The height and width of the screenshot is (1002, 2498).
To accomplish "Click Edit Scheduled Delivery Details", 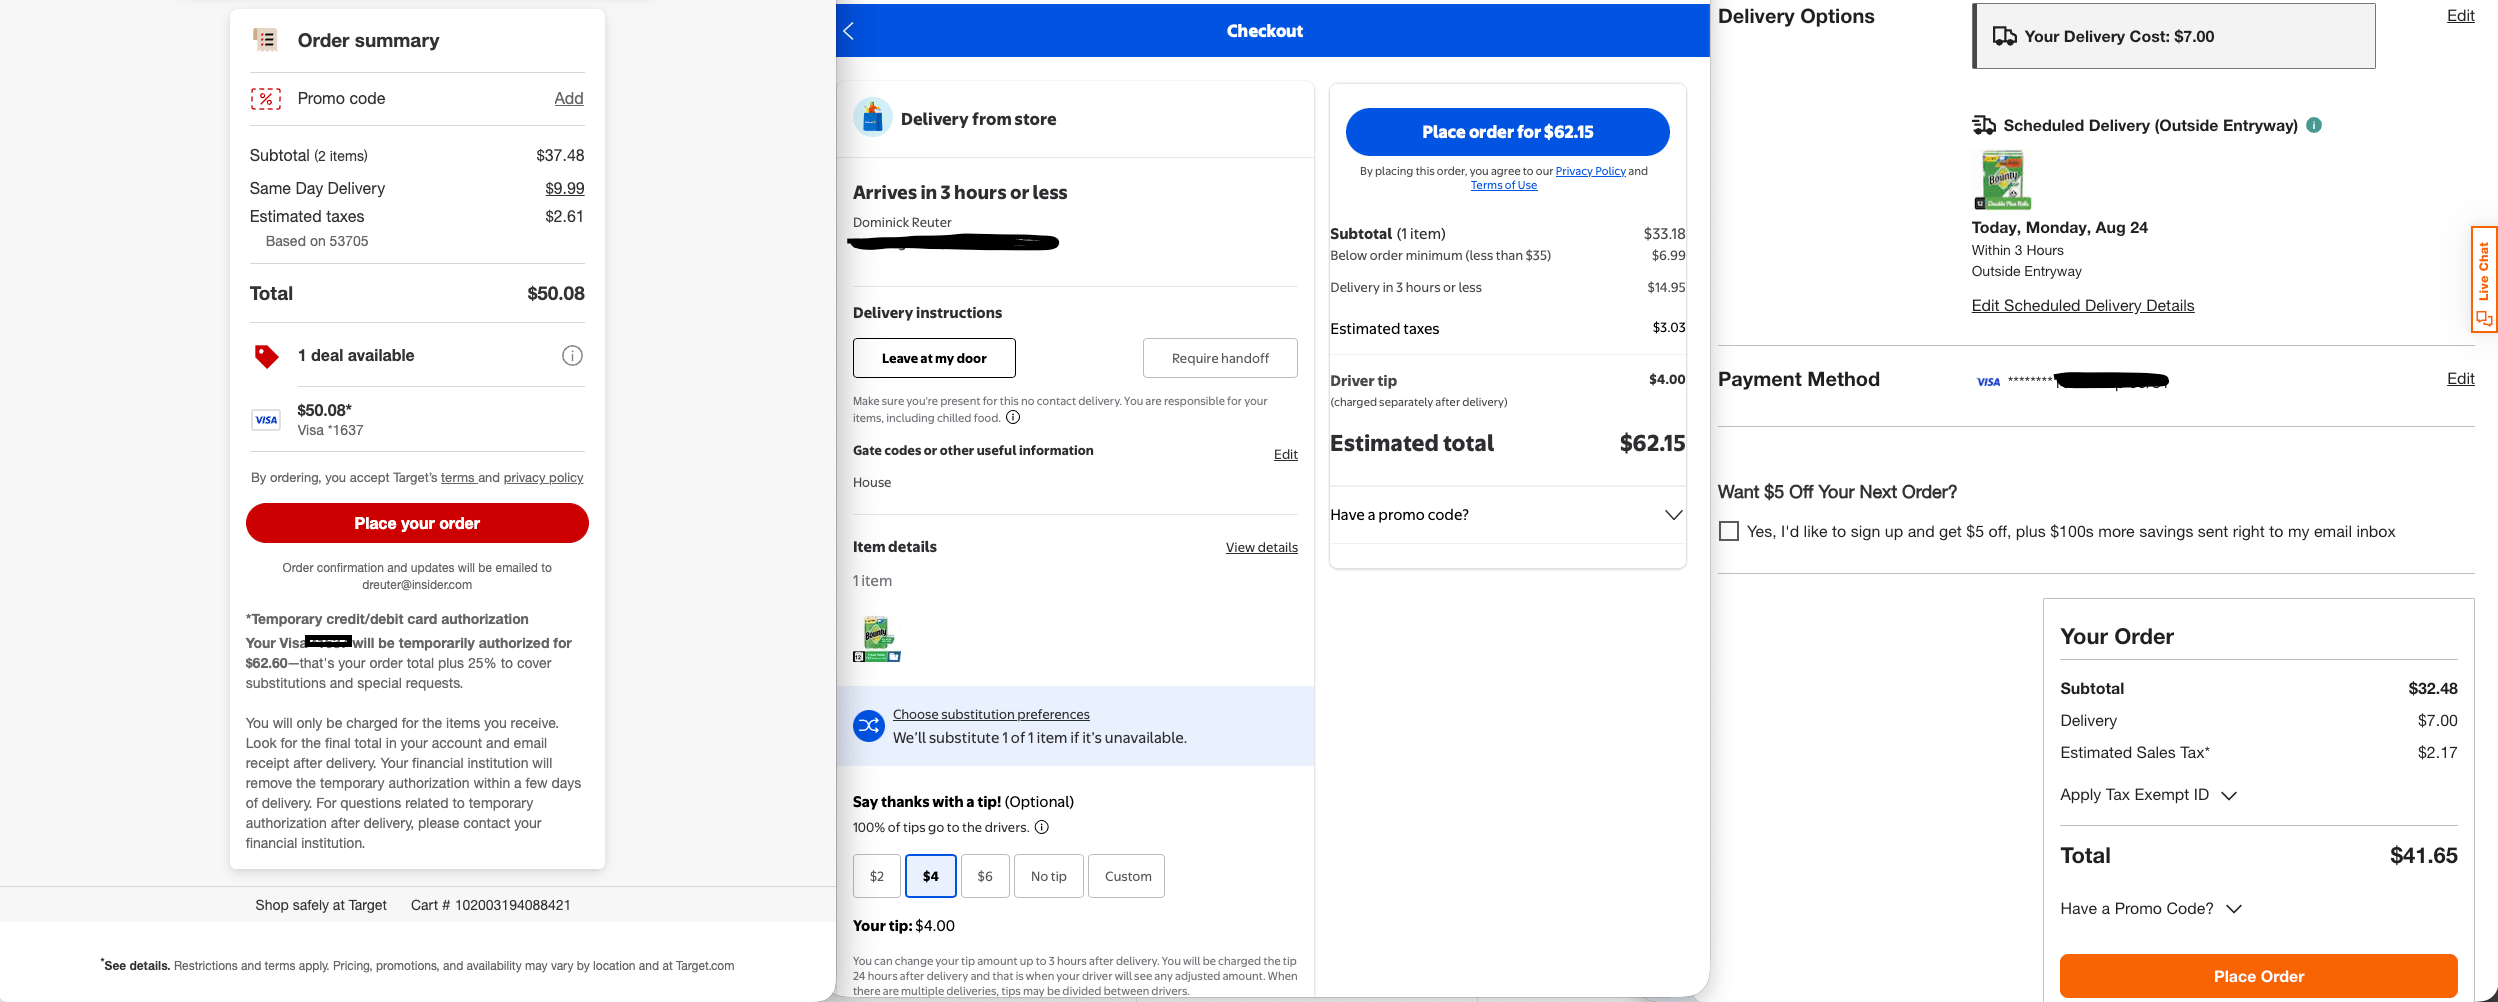I will click(x=2083, y=306).
